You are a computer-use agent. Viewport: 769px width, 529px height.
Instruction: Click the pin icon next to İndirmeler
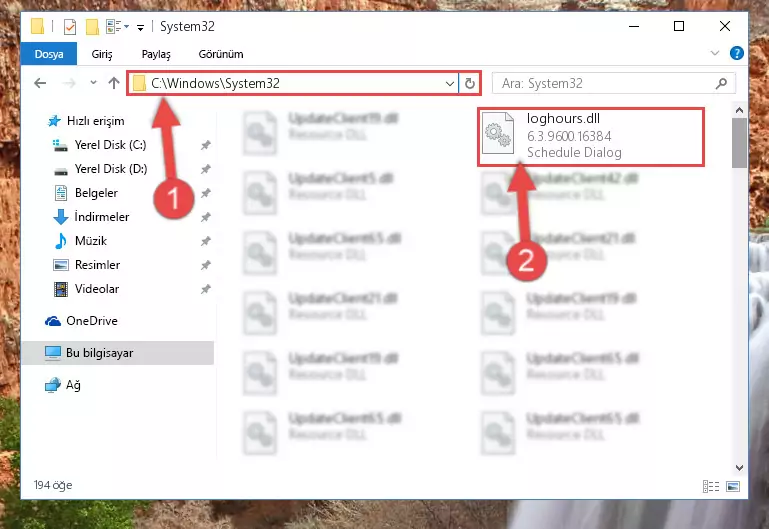[x=205, y=217]
